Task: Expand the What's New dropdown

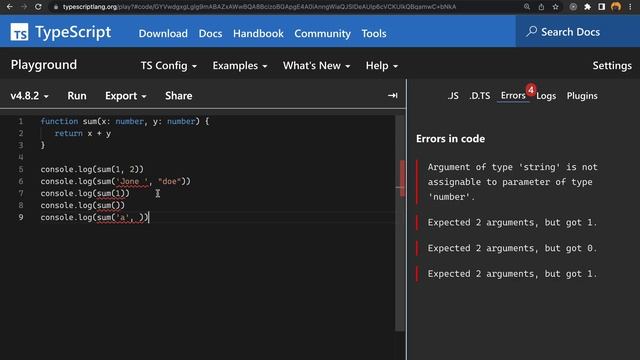Action: pyautogui.click(x=316, y=66)
